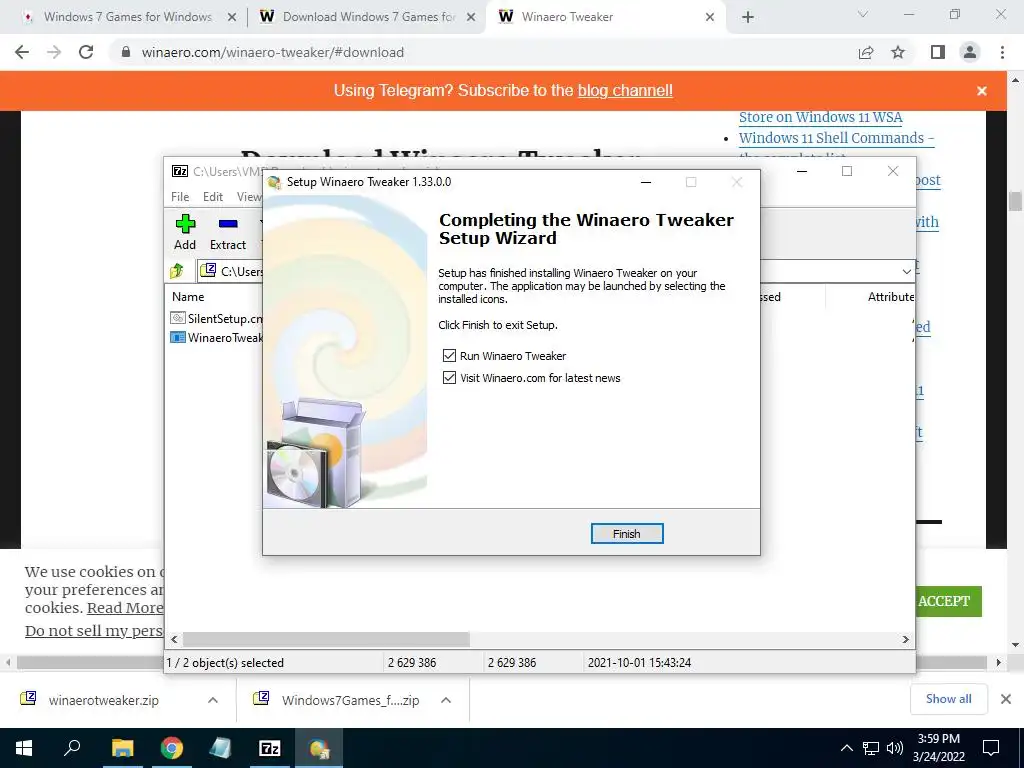
Task: Click Do not sell my personal info link
Action: click(x=93, y=631)
